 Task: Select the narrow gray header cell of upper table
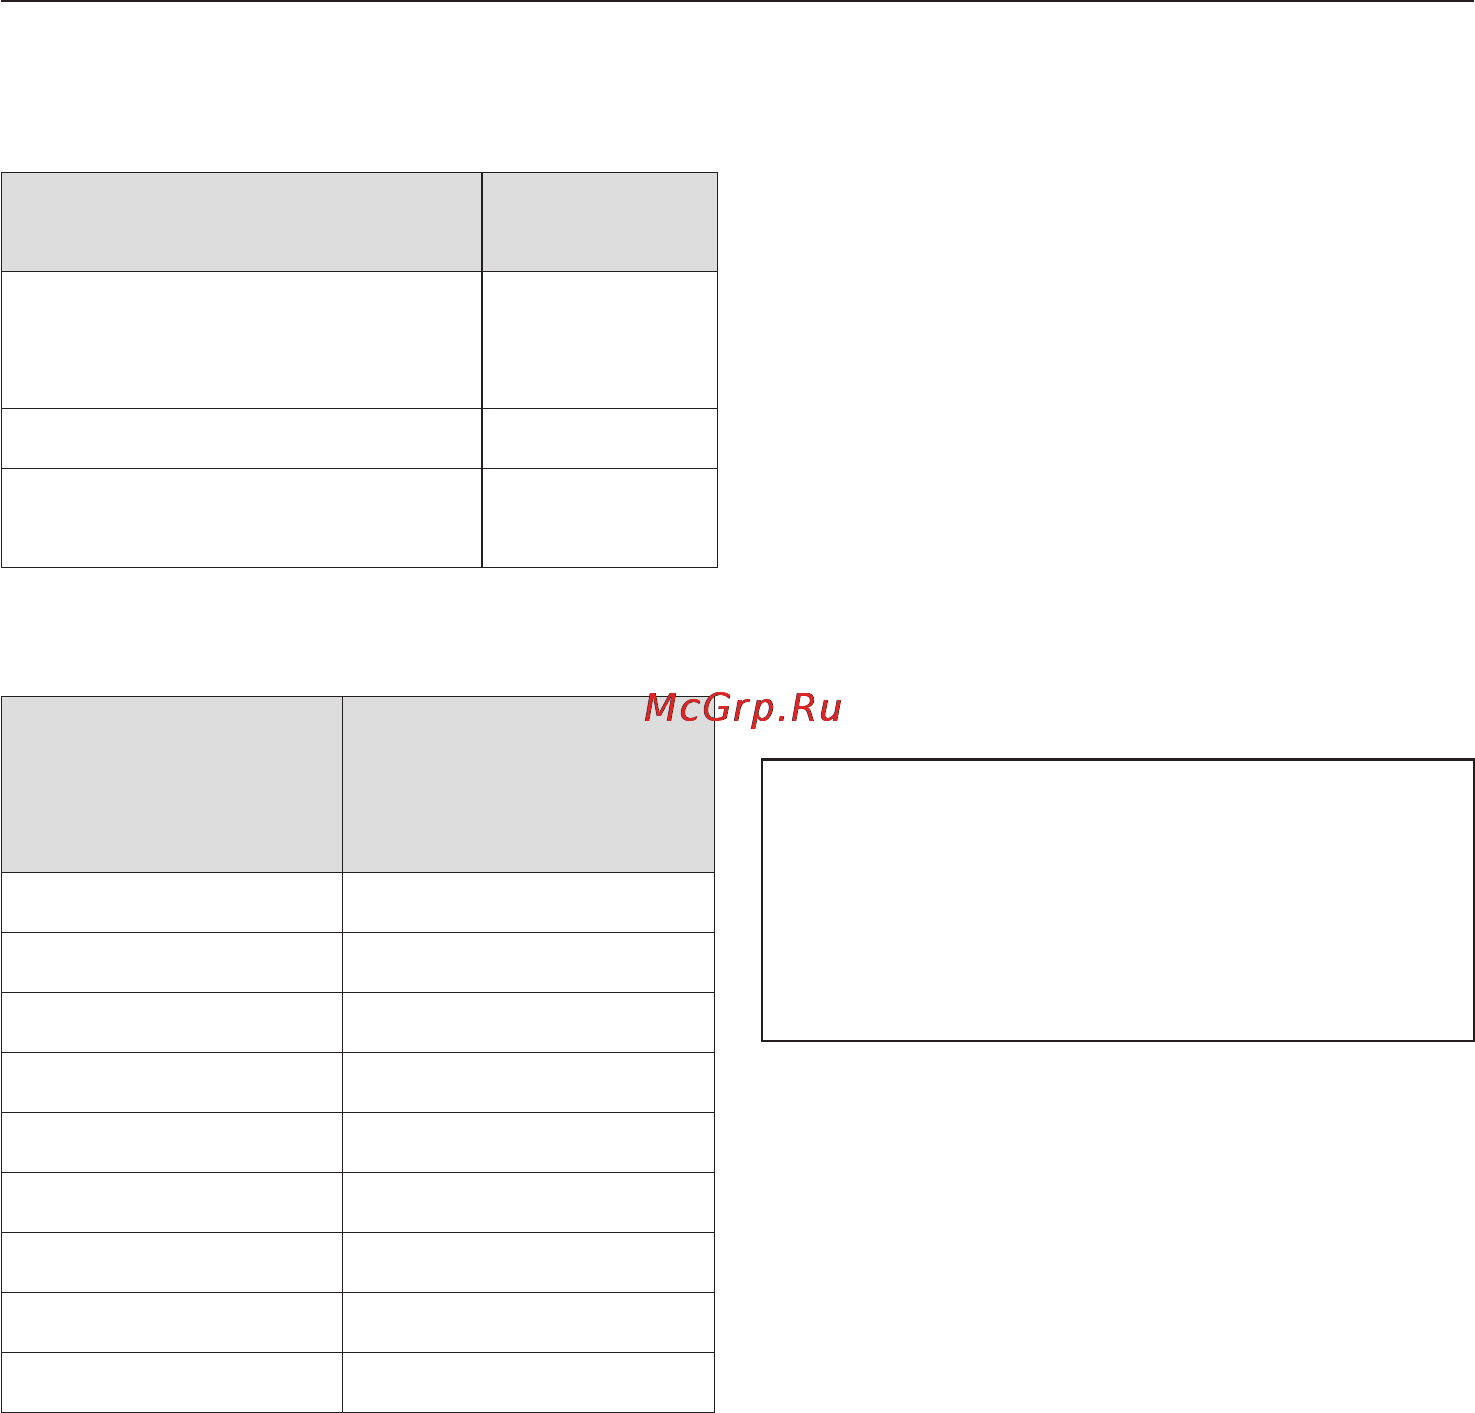click(x=600, y=221)
